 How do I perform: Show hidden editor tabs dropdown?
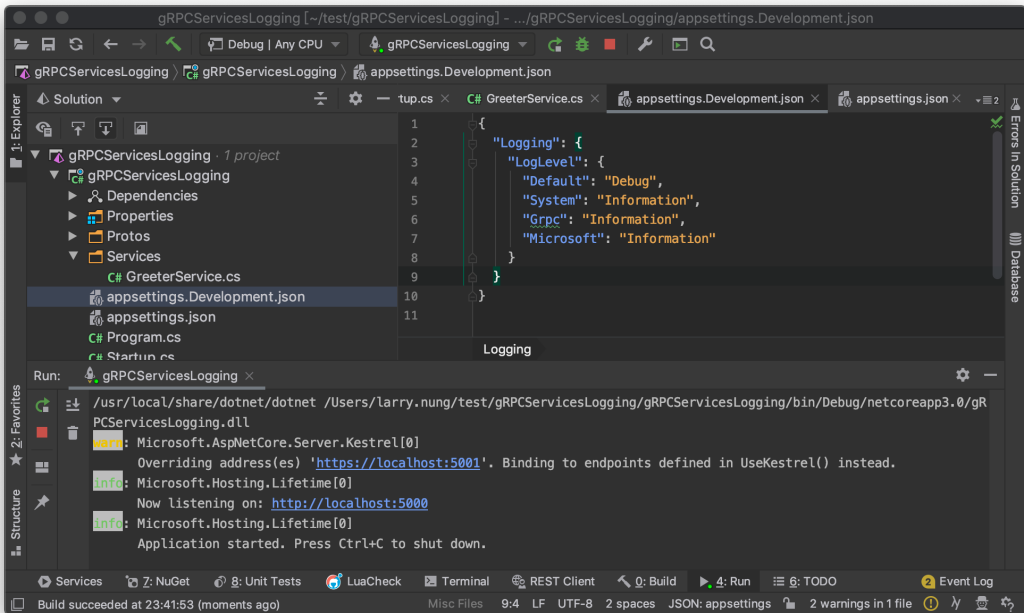click(x=987, y=99)
